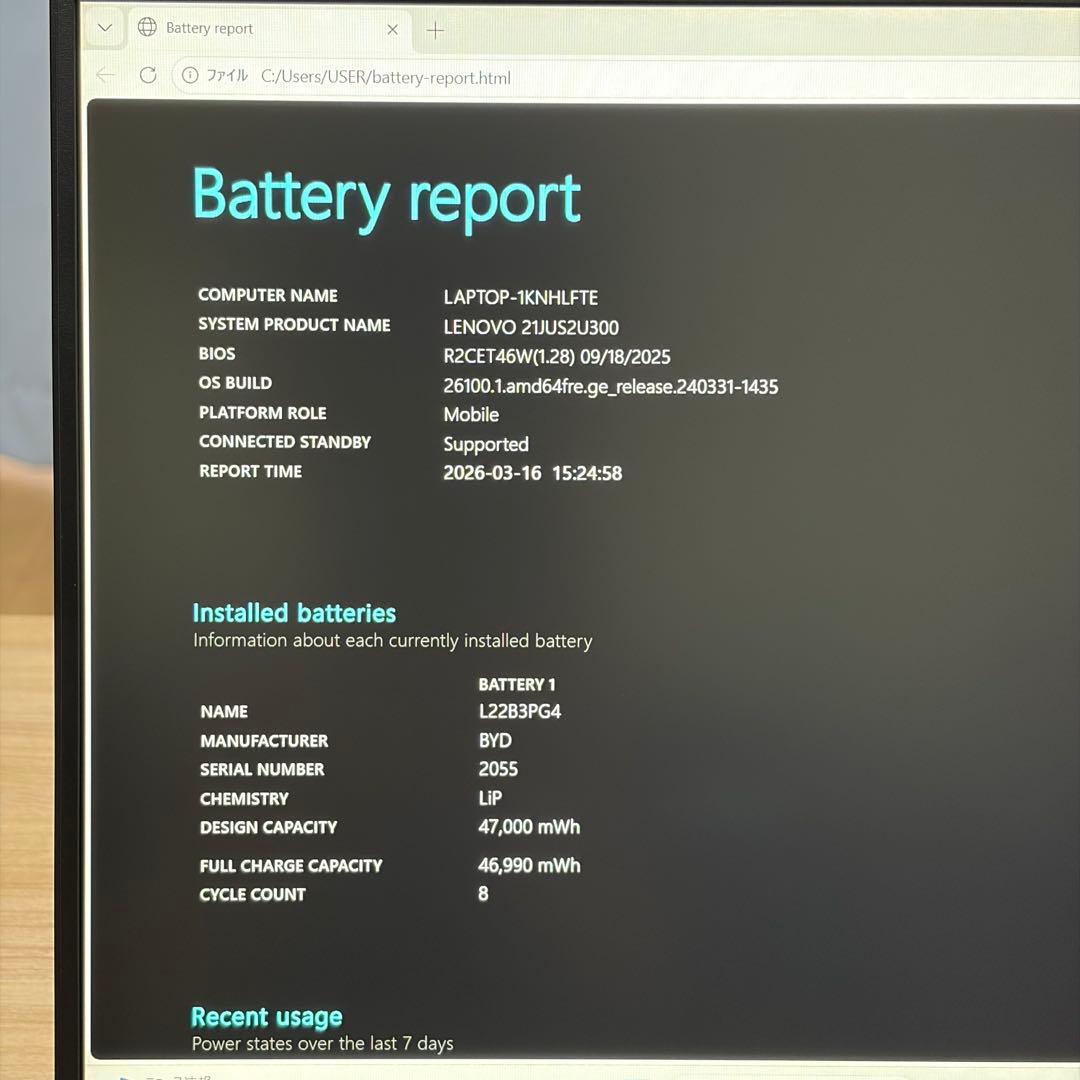Click the battery name L22B3PG4

coord(520,711)
